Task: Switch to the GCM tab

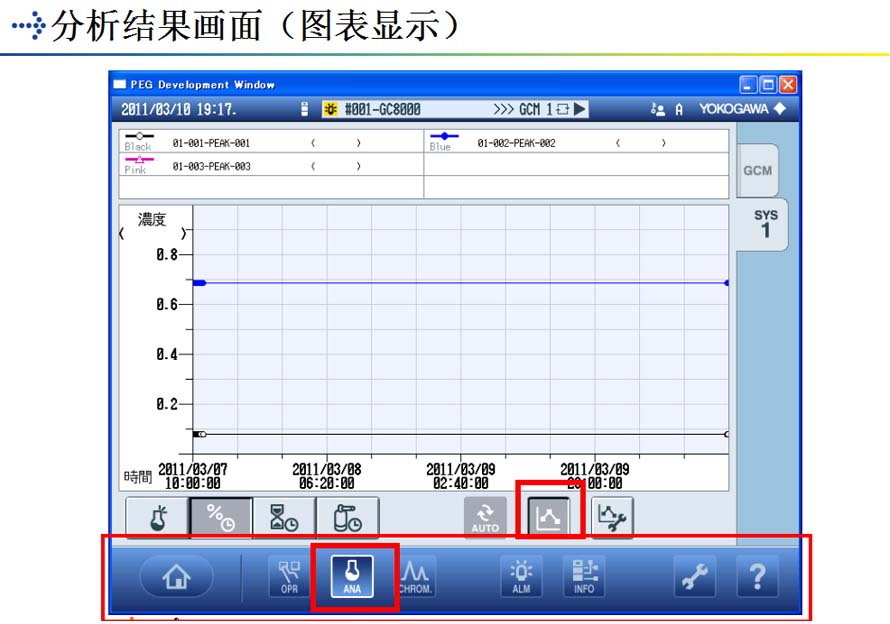Action: coord(757,170)
